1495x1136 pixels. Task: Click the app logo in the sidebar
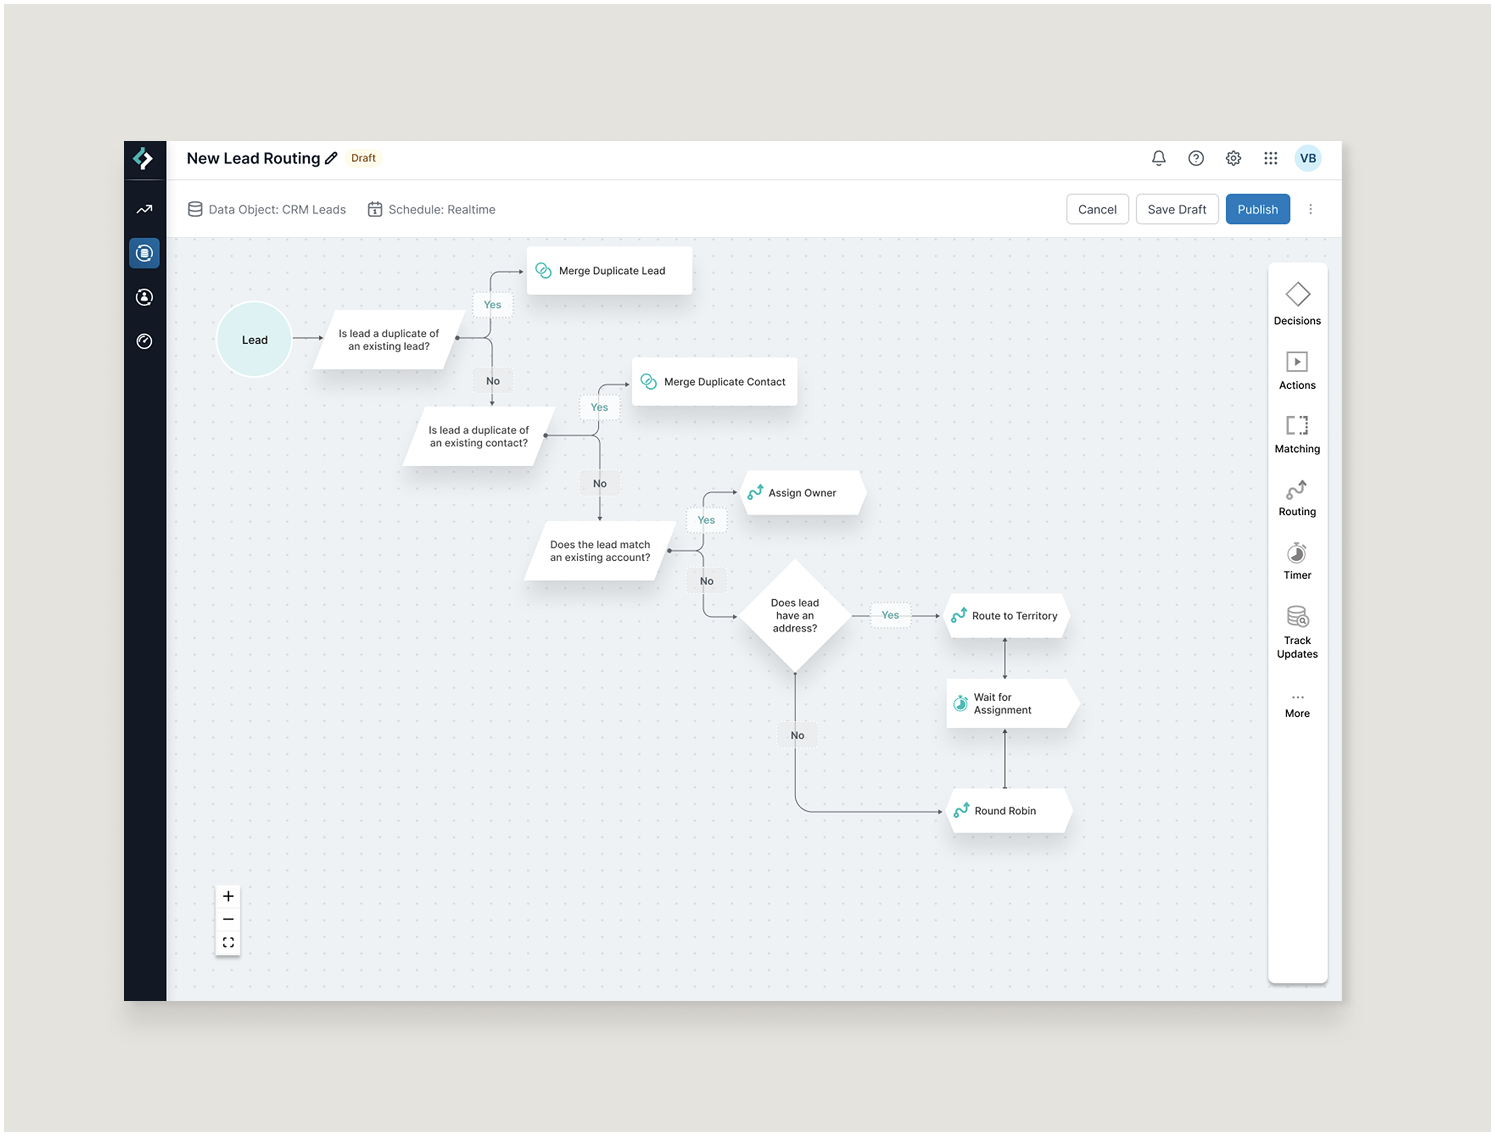pos(144,158)
